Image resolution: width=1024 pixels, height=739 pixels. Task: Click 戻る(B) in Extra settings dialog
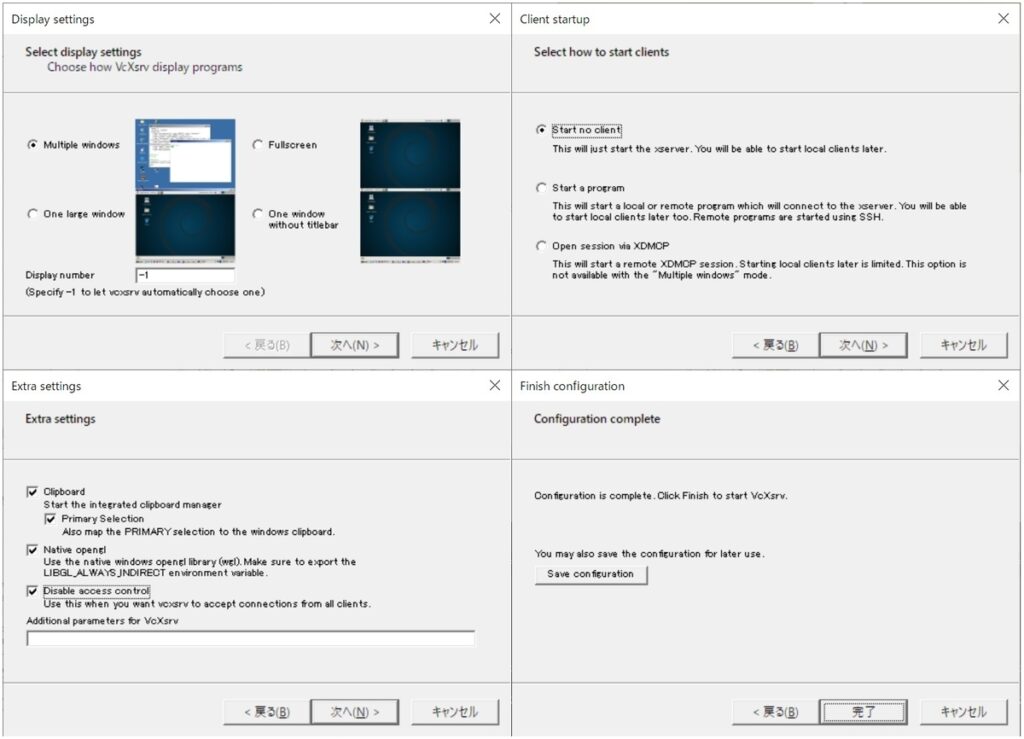coord(267,712)
